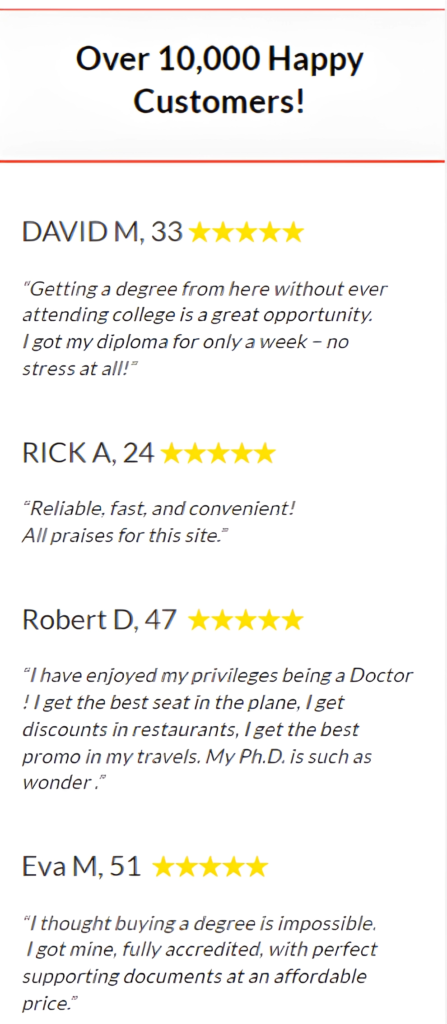Click the reviewer name 'Eva M, 51'
The image size is (447, 1024).
click(x=82, y=867)
